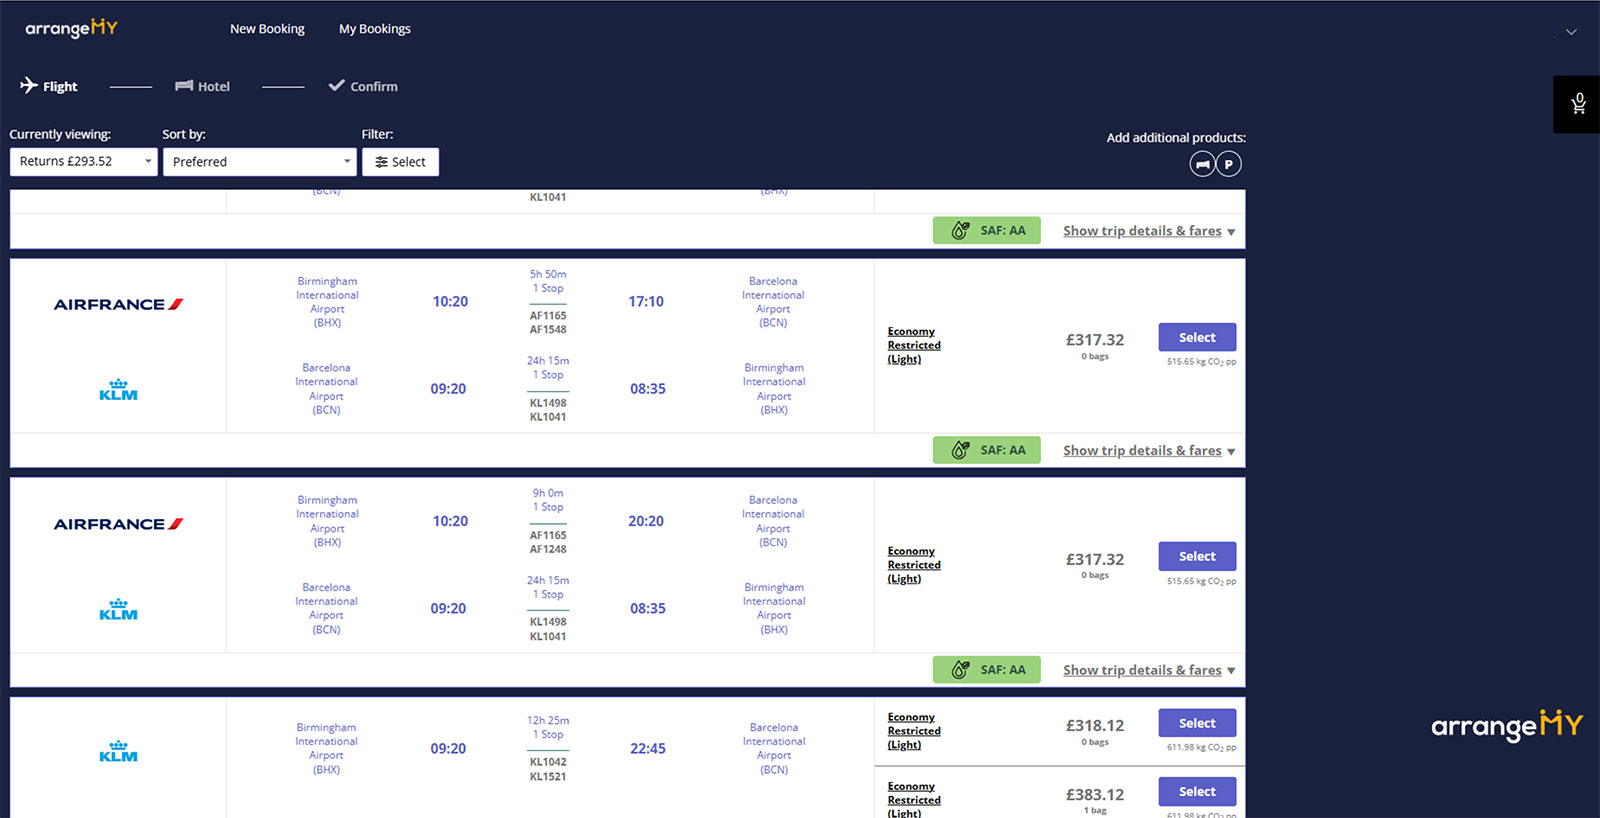Select the £317.32 fare arriving 20:20
This screenshot has width=1600, height=818.
click(x=1197, y=556)
